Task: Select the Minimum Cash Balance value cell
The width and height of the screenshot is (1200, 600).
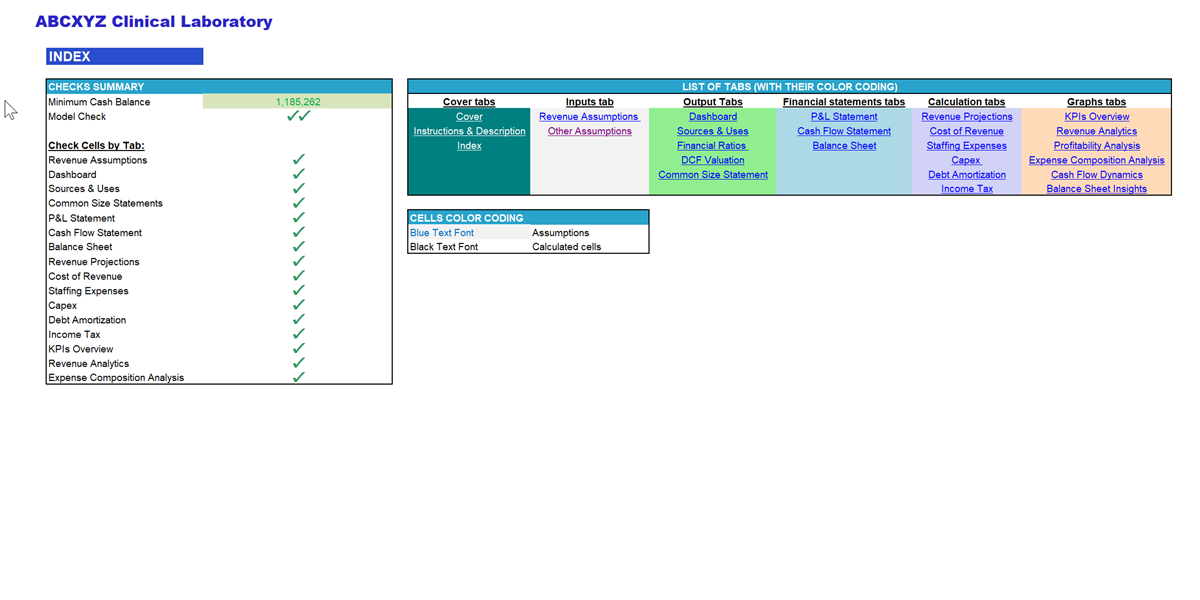Action: coord(295,101)
